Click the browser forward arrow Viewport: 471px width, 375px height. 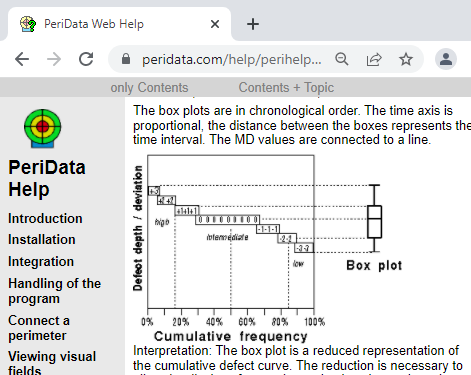click(54, 60)
